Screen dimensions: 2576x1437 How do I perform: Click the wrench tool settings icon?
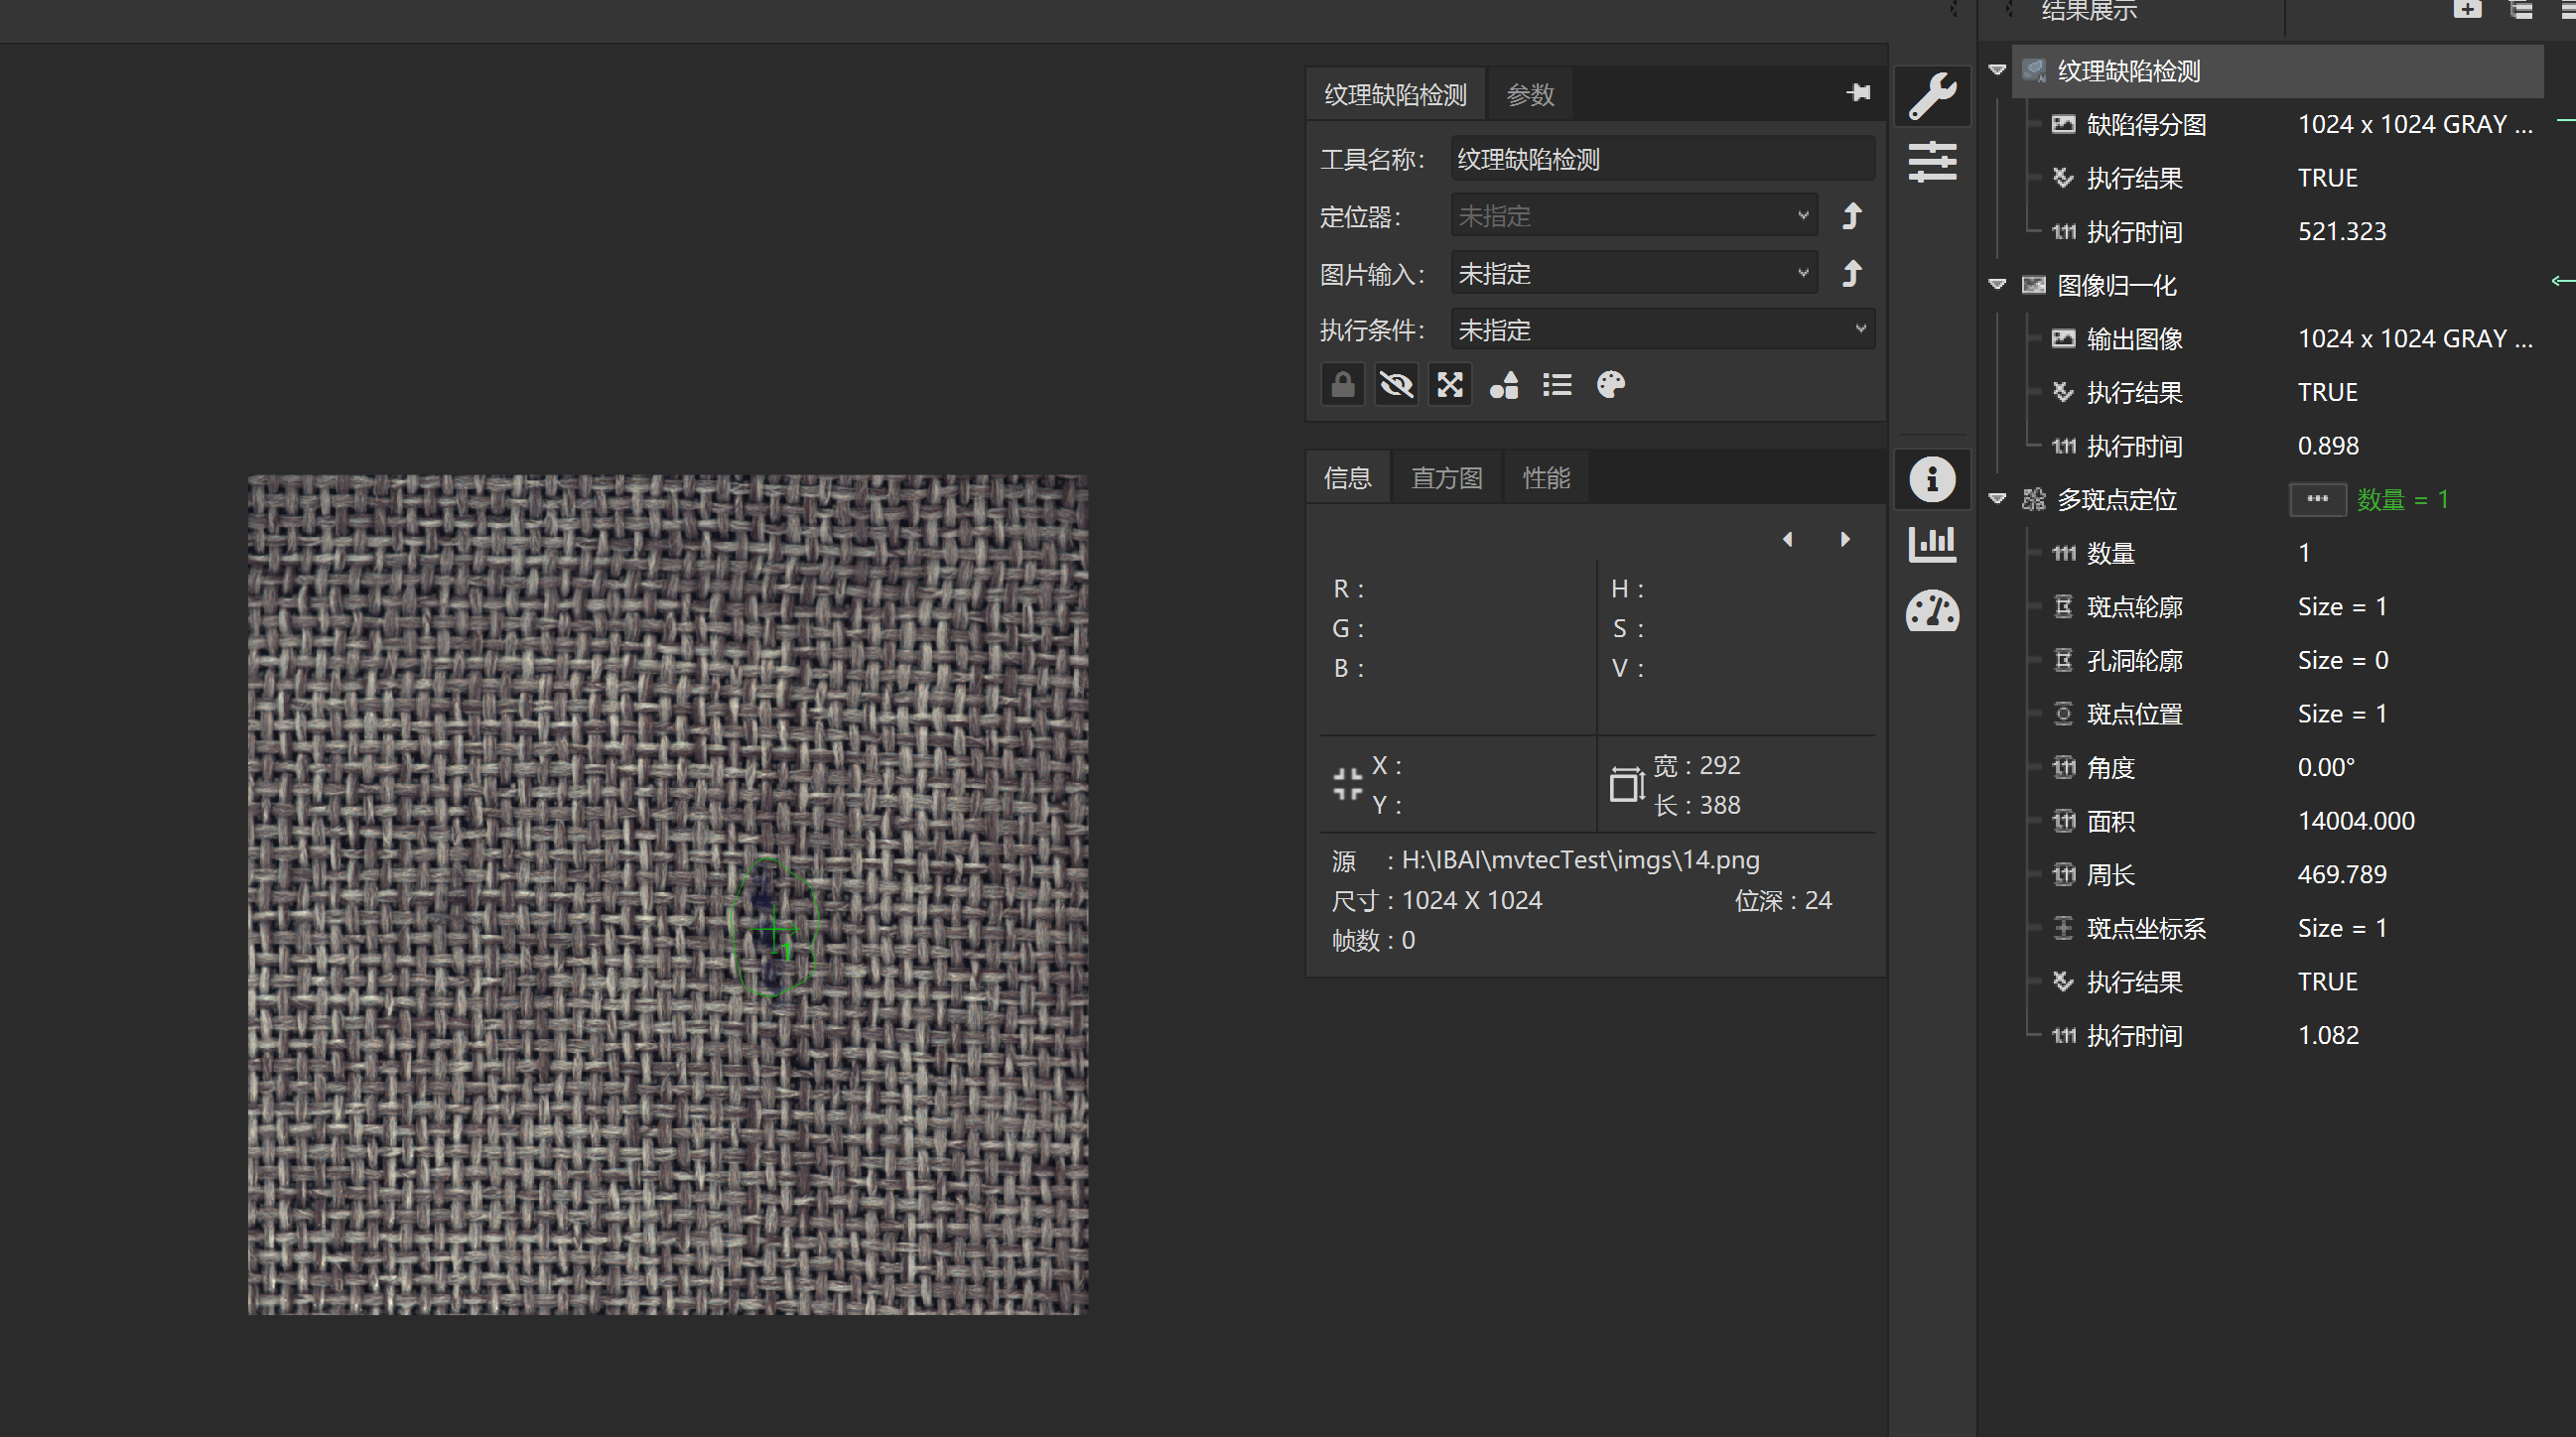(1932, 96)
